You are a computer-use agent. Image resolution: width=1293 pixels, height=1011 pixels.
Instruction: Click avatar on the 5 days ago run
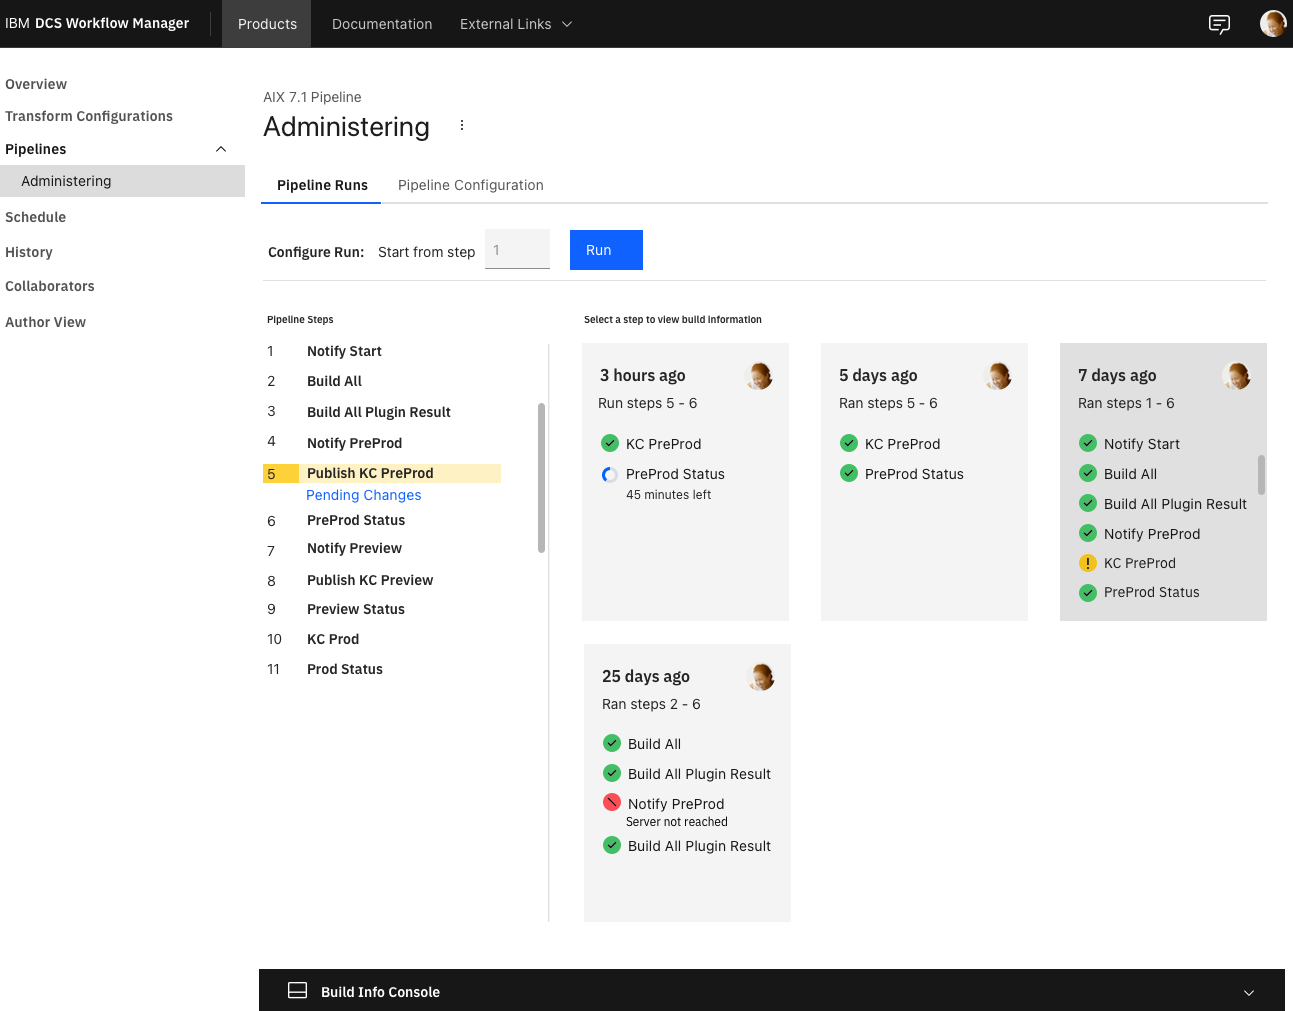tap(999, 376)
